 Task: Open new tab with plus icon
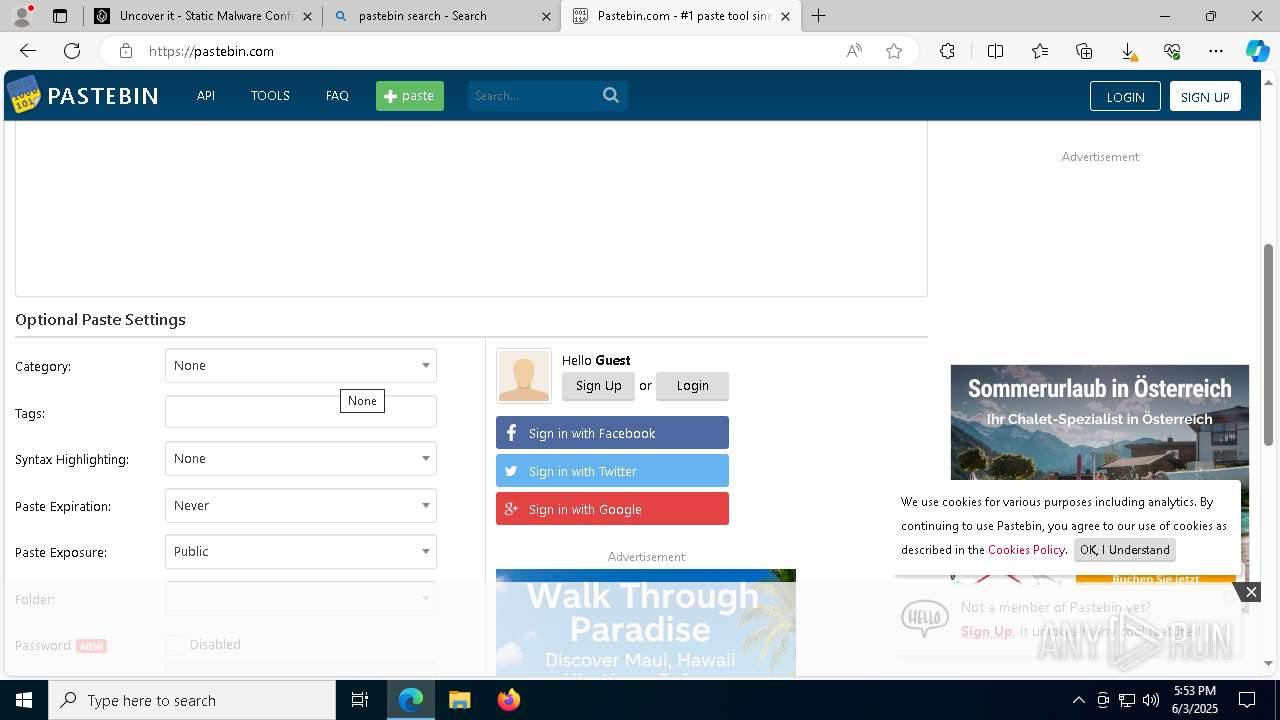click(x=819, y=16)
